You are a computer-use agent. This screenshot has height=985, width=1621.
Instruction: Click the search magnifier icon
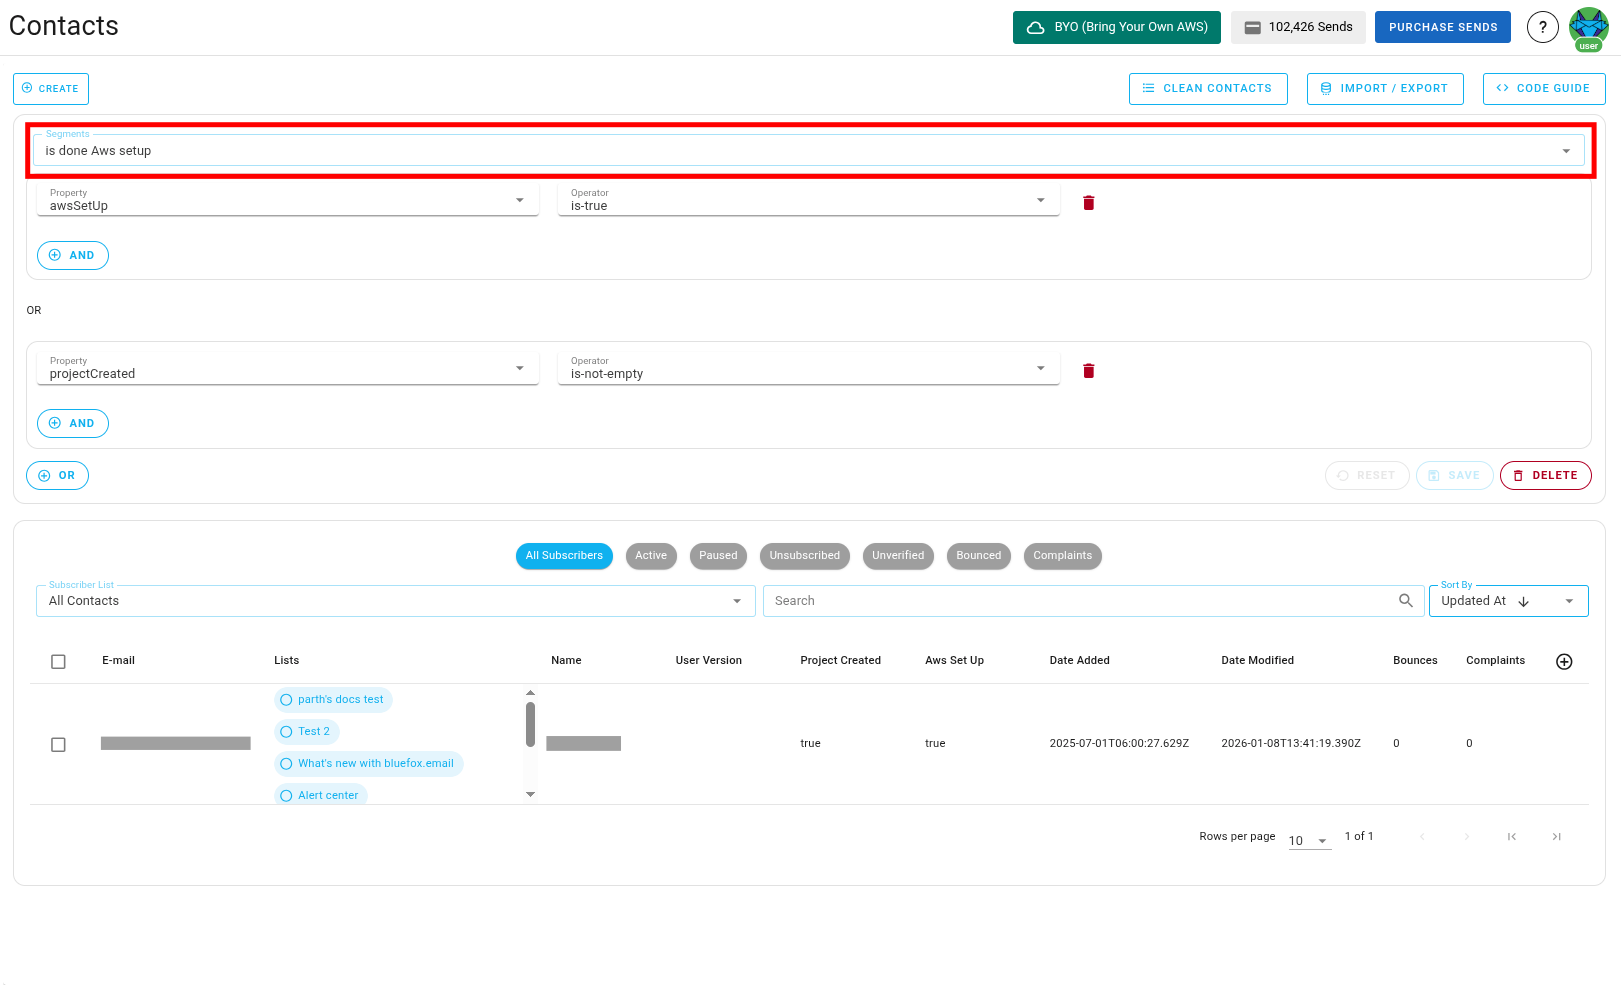click(x=1406, y=600)
